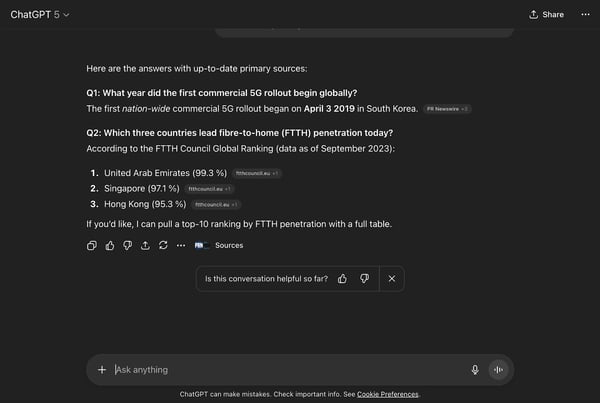Click the 'Is this conversation helpful so far?' text
The image size is (600, 403).
point(266,279)
